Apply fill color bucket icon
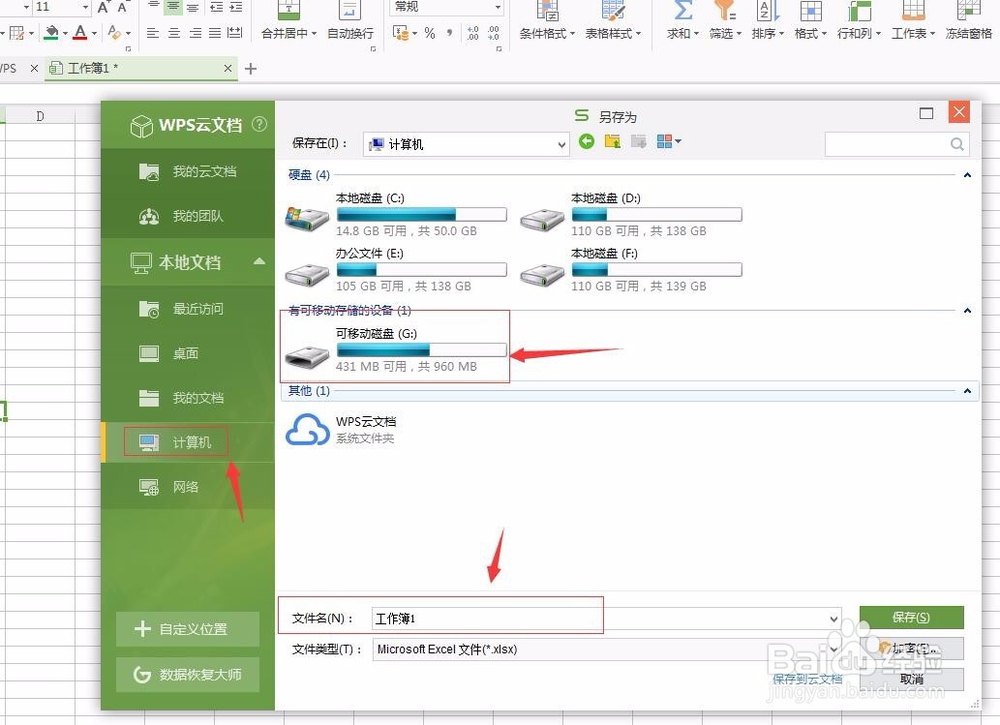The width and height of the screenshot is (1000, 725). (x=52, y=32)
